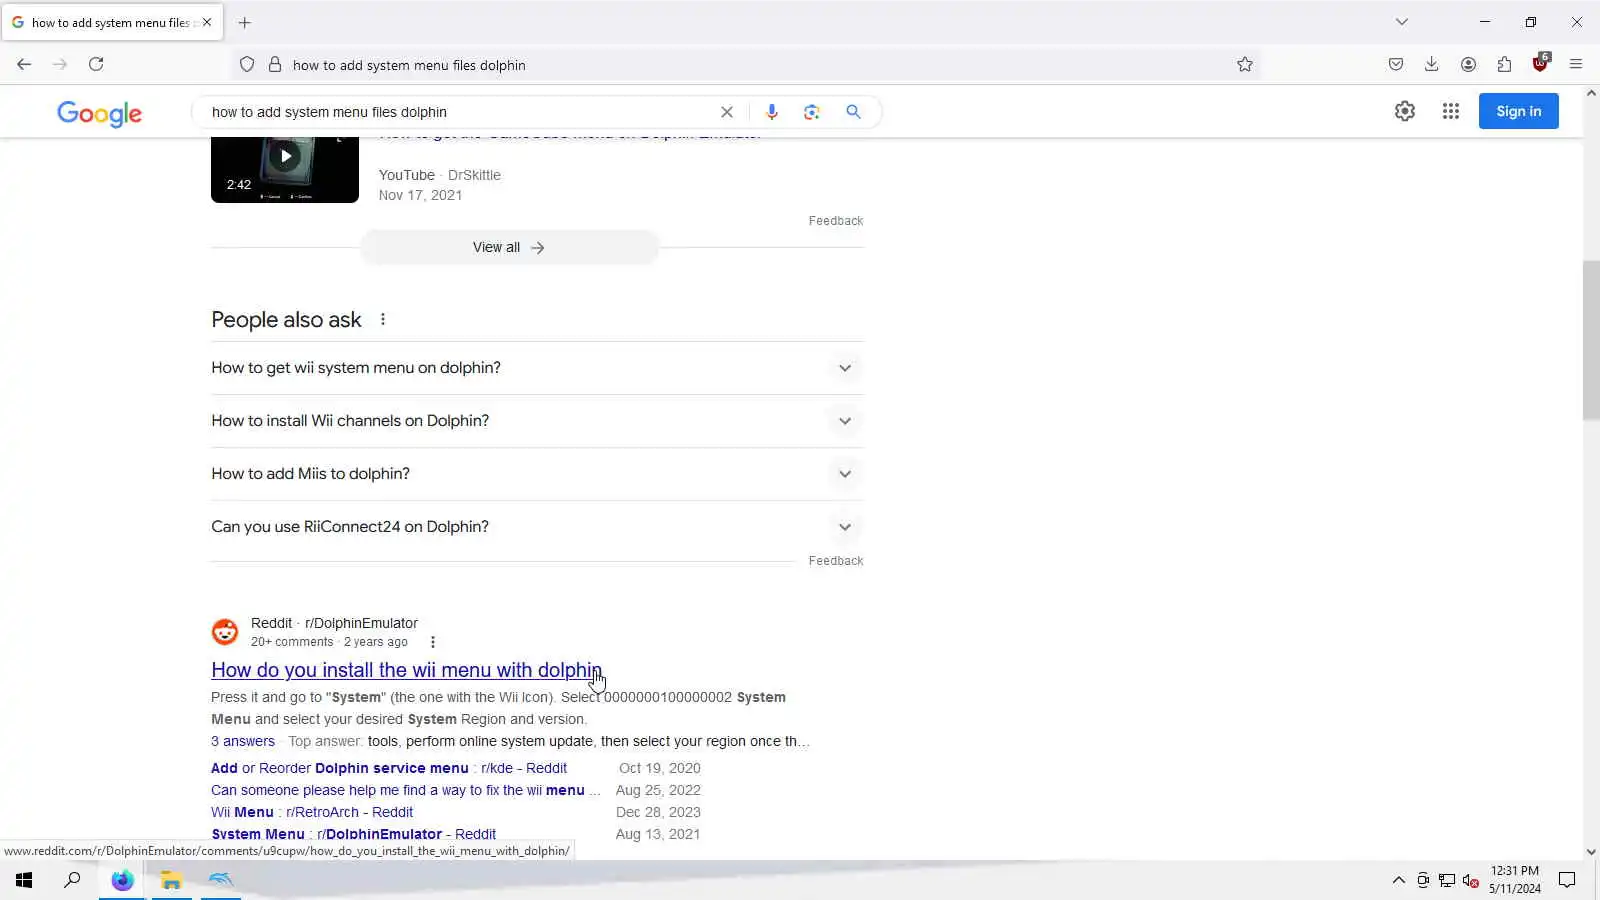
Task: Go to the Google logo homepage
Action: tap(99, 113)
